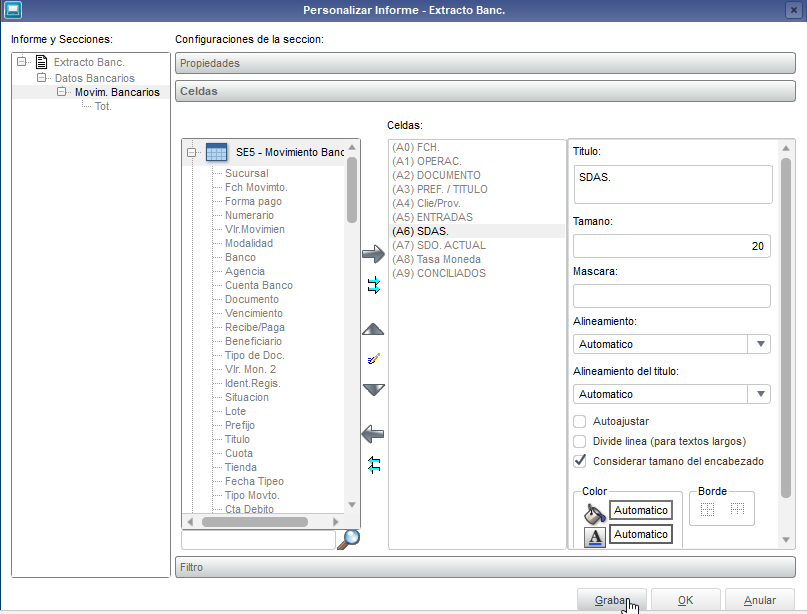807x614 pixels.
Task: Open the Propiedades section panel
Action: pos(485,63)
